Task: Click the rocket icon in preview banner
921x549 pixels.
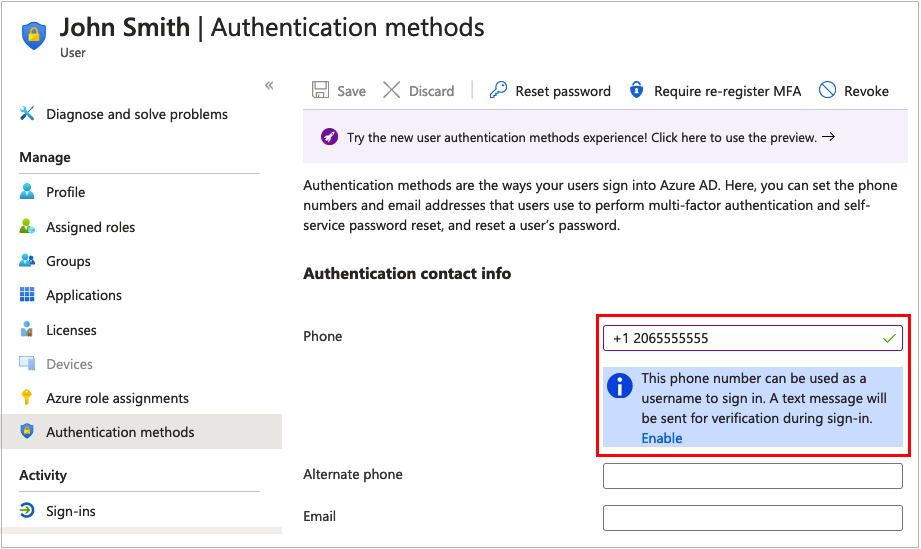Action: click(x=330, y=137)
